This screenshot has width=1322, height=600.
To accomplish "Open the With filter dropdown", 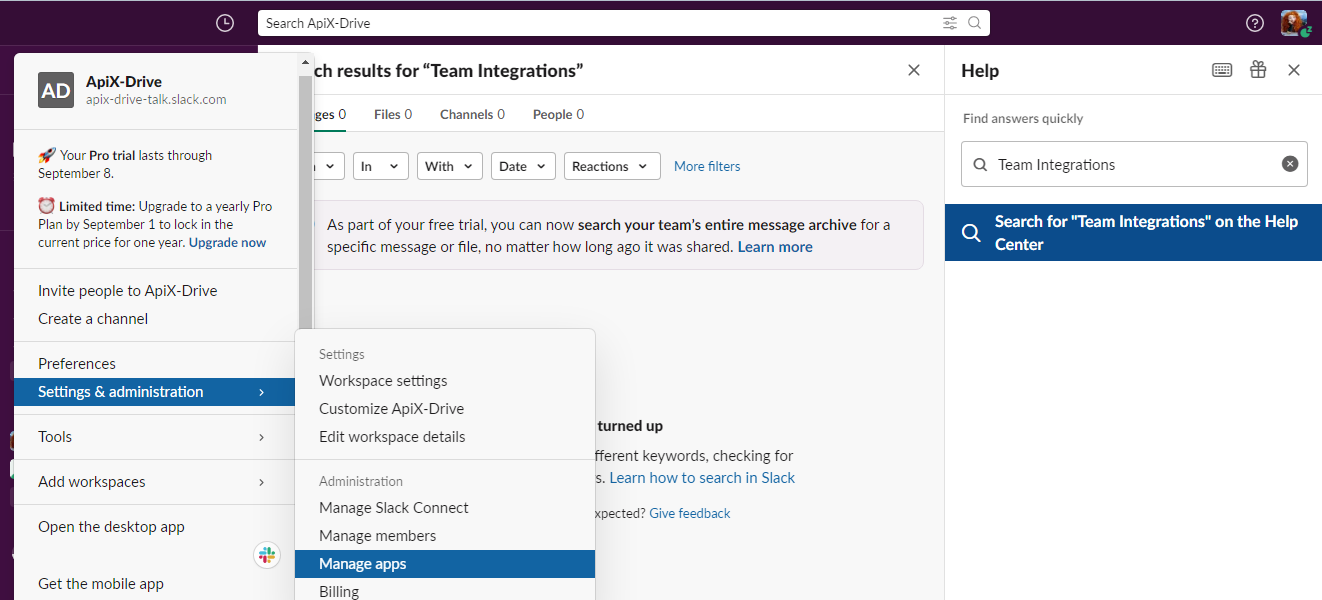I will coord(450,166).
